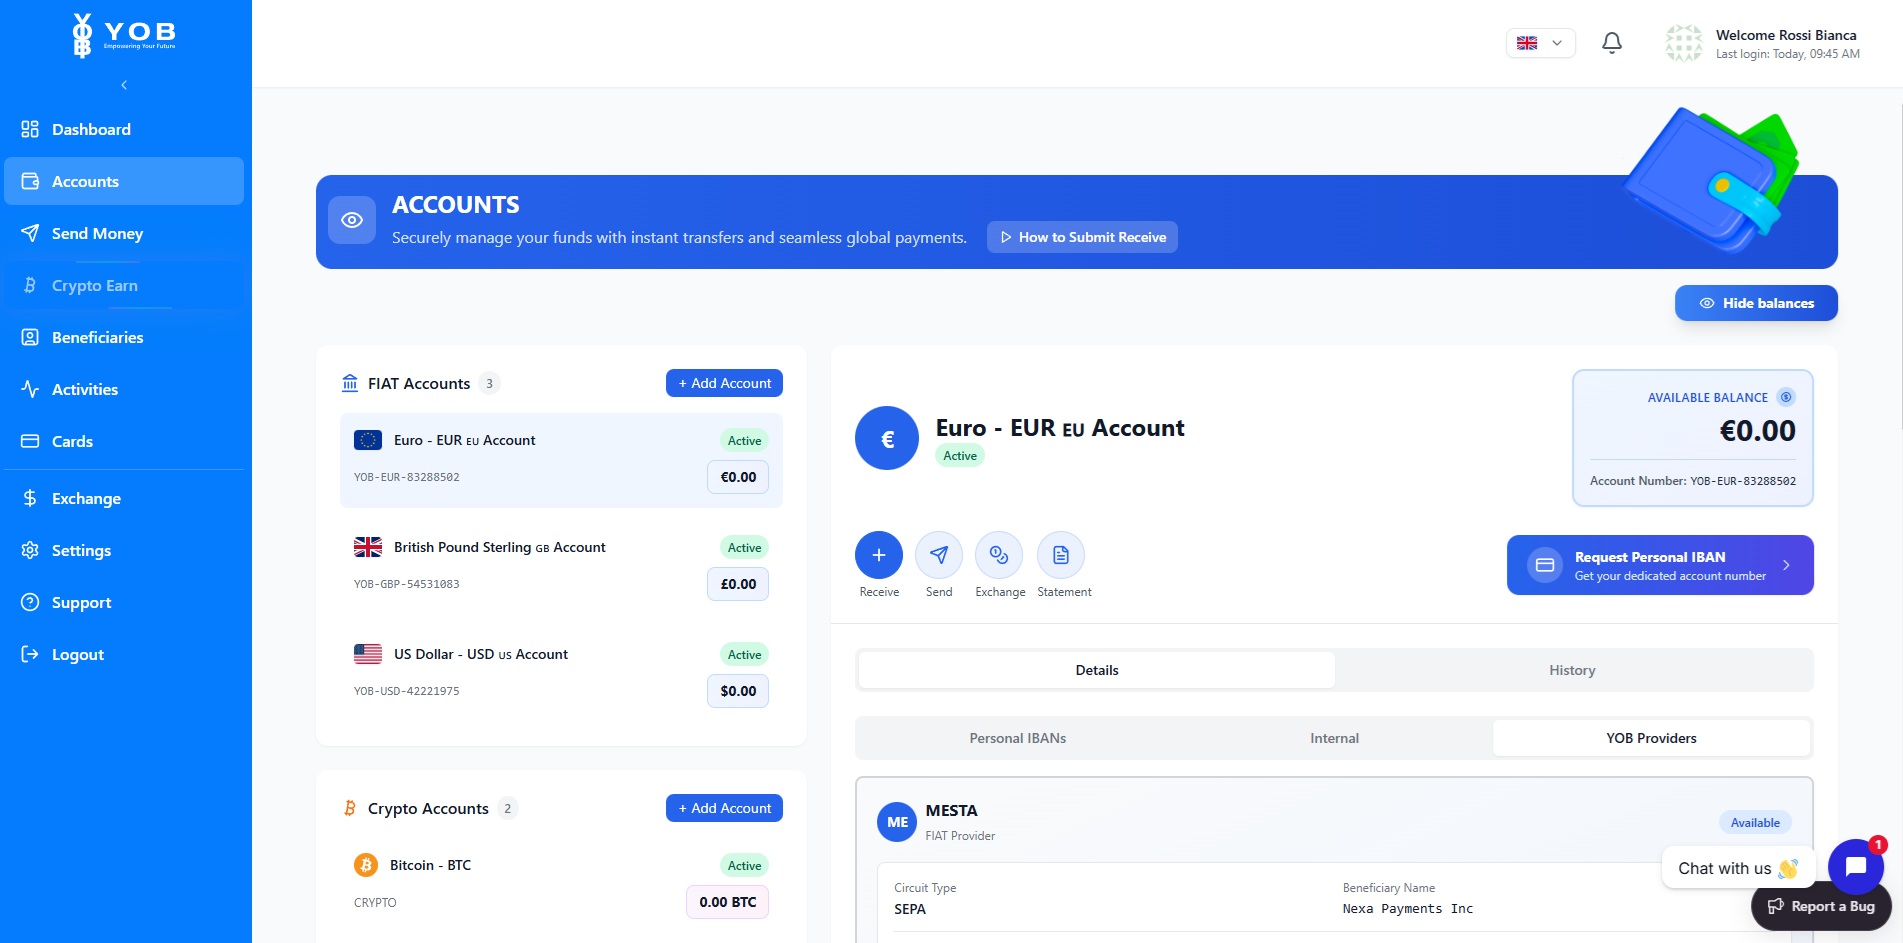Screen dimensions: 1903x943
Task: Open the Statement document icon
Action: 1060,555
